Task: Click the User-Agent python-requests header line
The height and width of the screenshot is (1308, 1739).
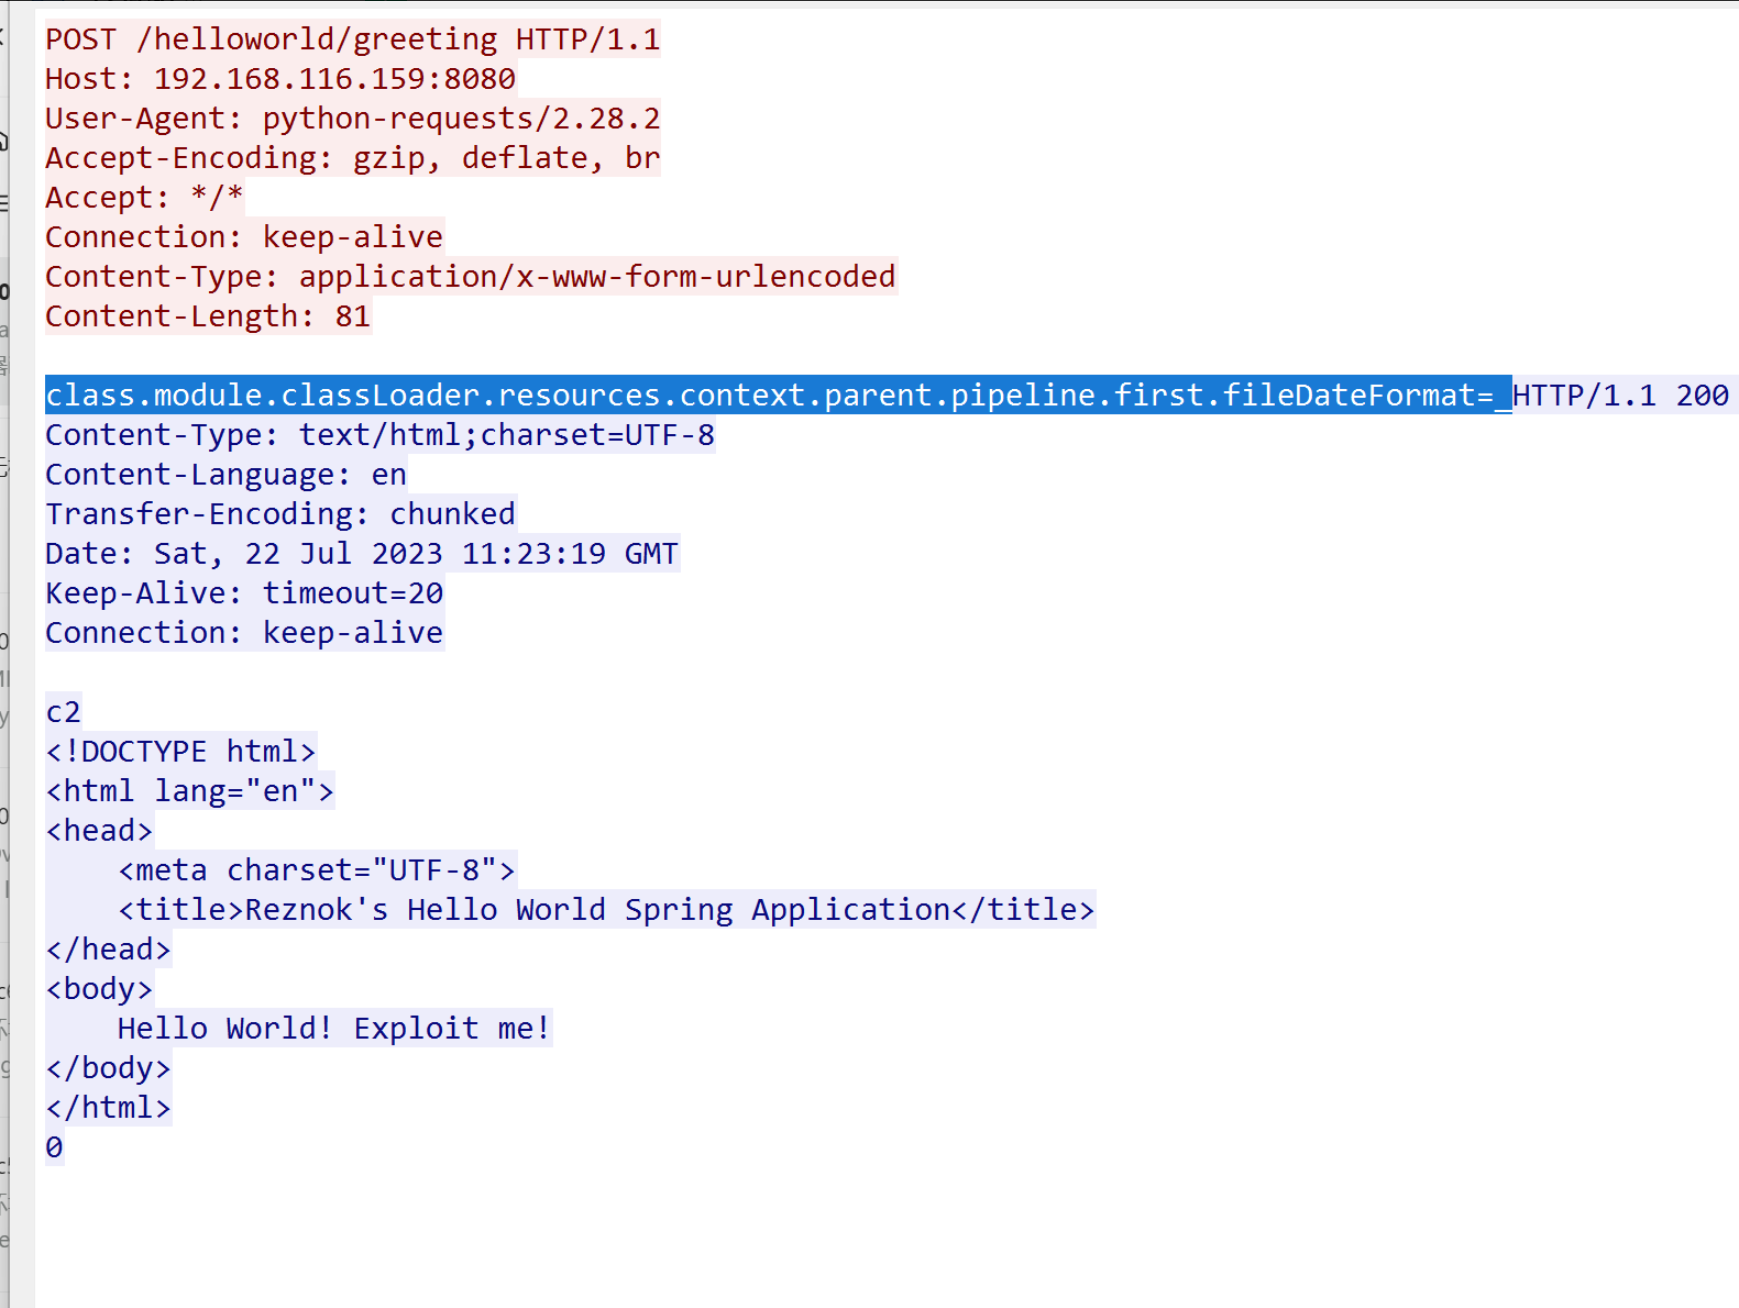Action: point(352,118)
